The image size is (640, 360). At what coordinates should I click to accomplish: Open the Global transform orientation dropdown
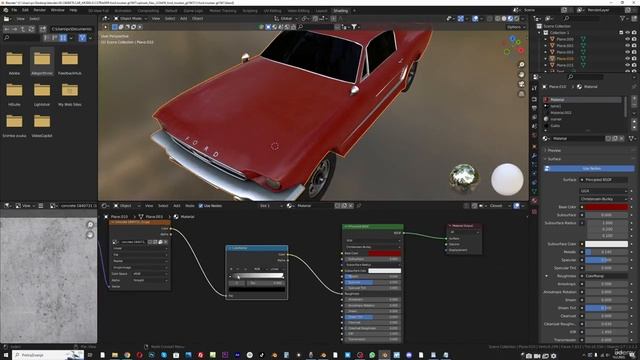286,18
